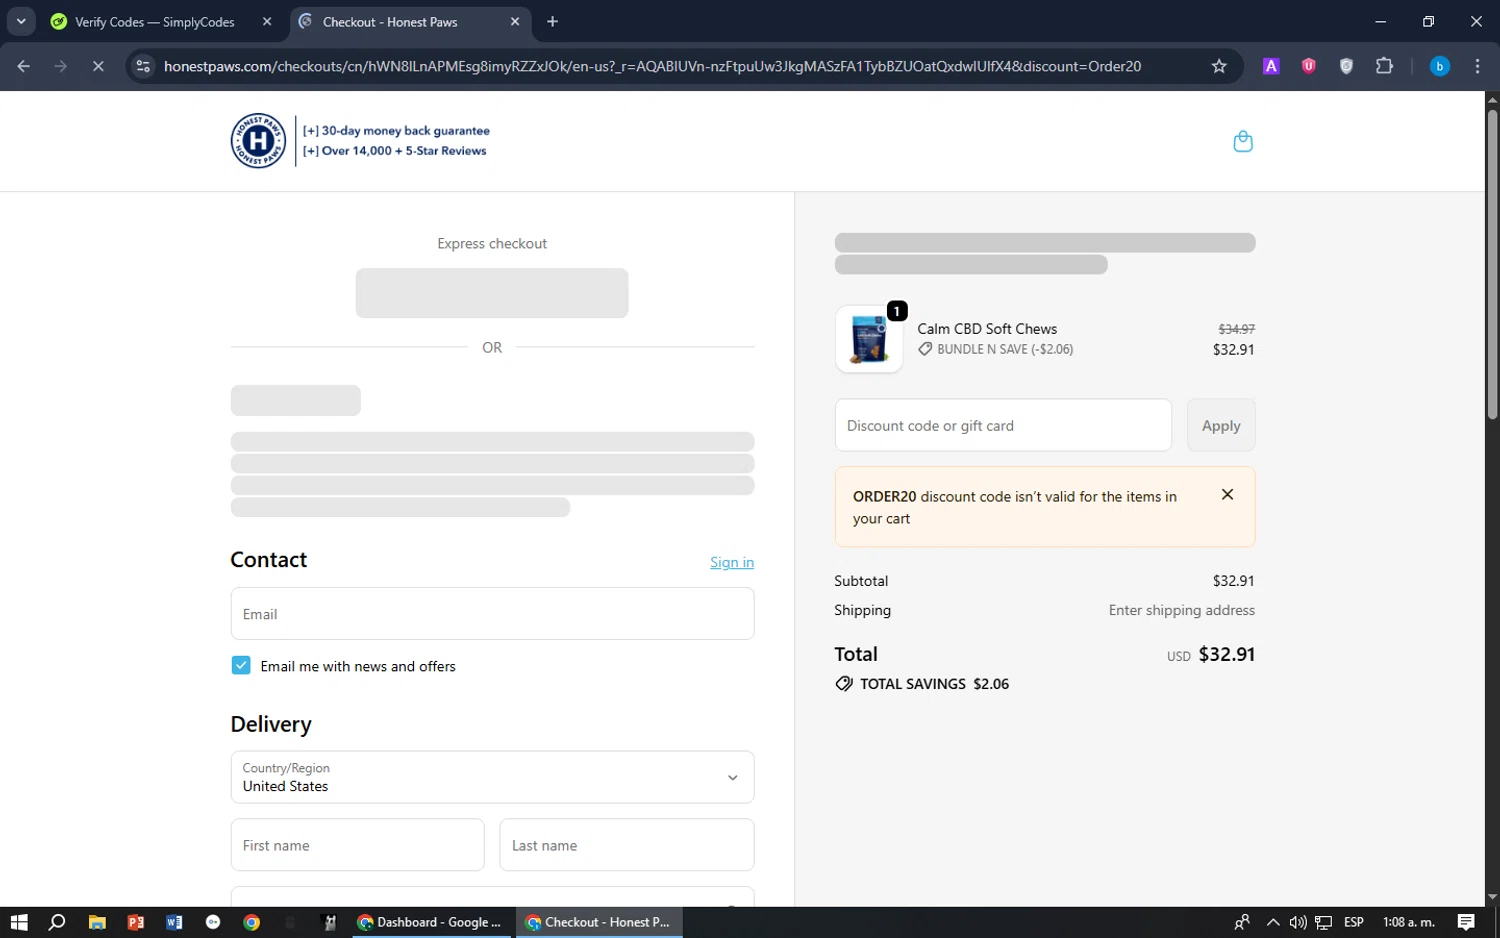Click the Enter shipping address text
Viewport: 1500px width, 938px height.
[x=1181, y=610]
